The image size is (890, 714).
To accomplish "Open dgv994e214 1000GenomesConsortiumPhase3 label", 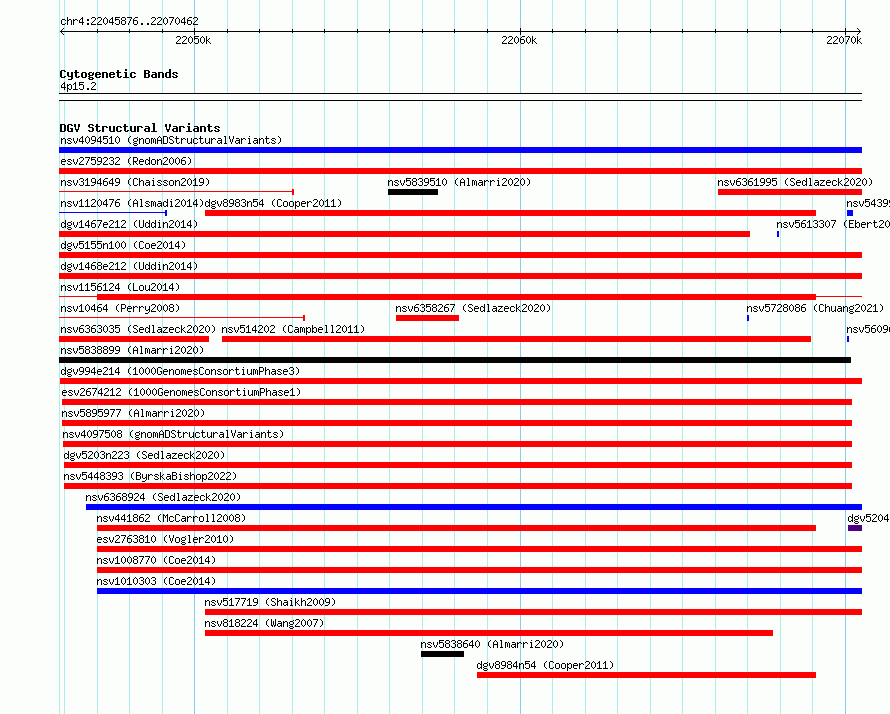I will pos(180,371).
